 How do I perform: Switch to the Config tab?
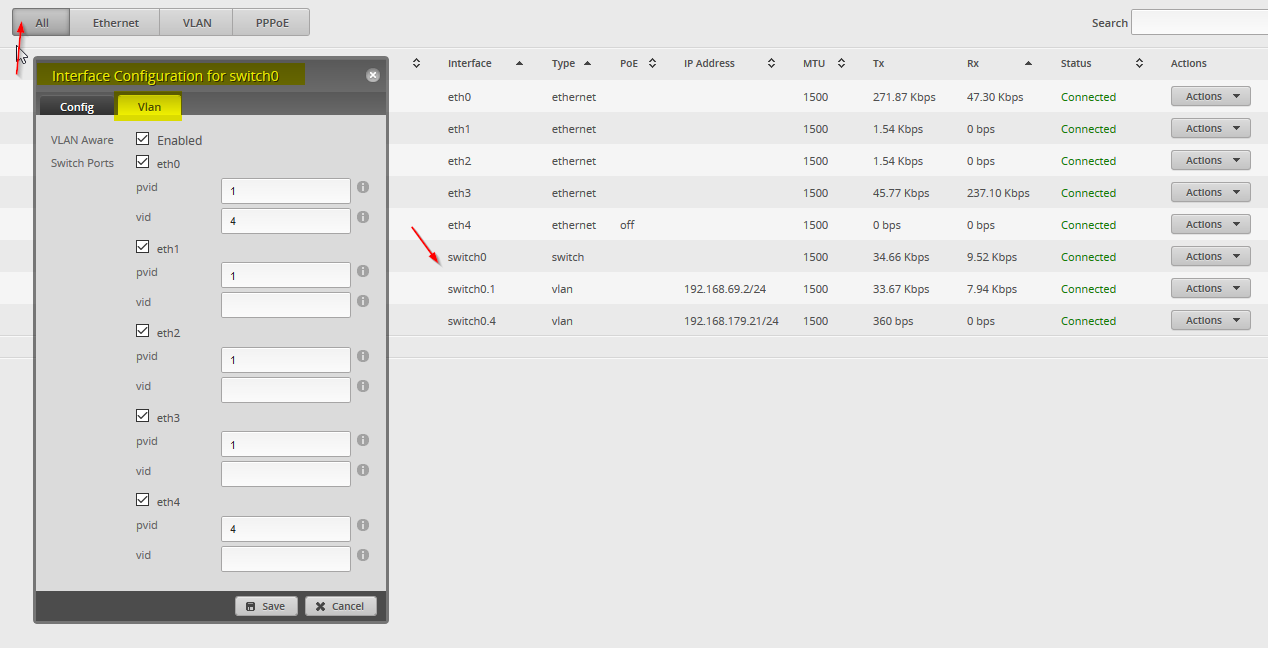(x=77, y=107)
